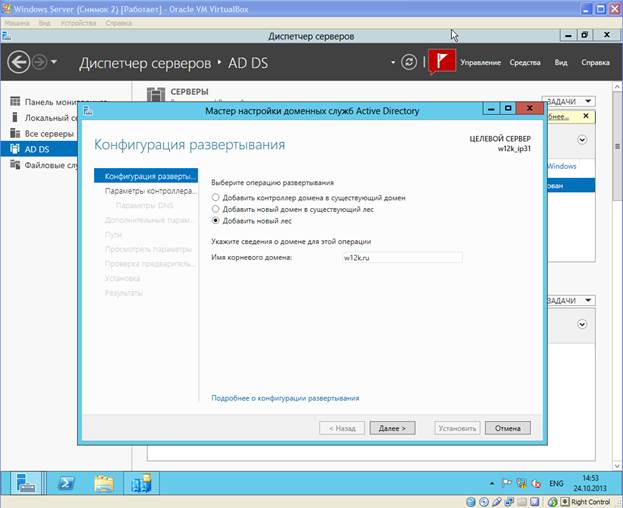Click the back arrow in Server Manager header

tap(19, 62)
